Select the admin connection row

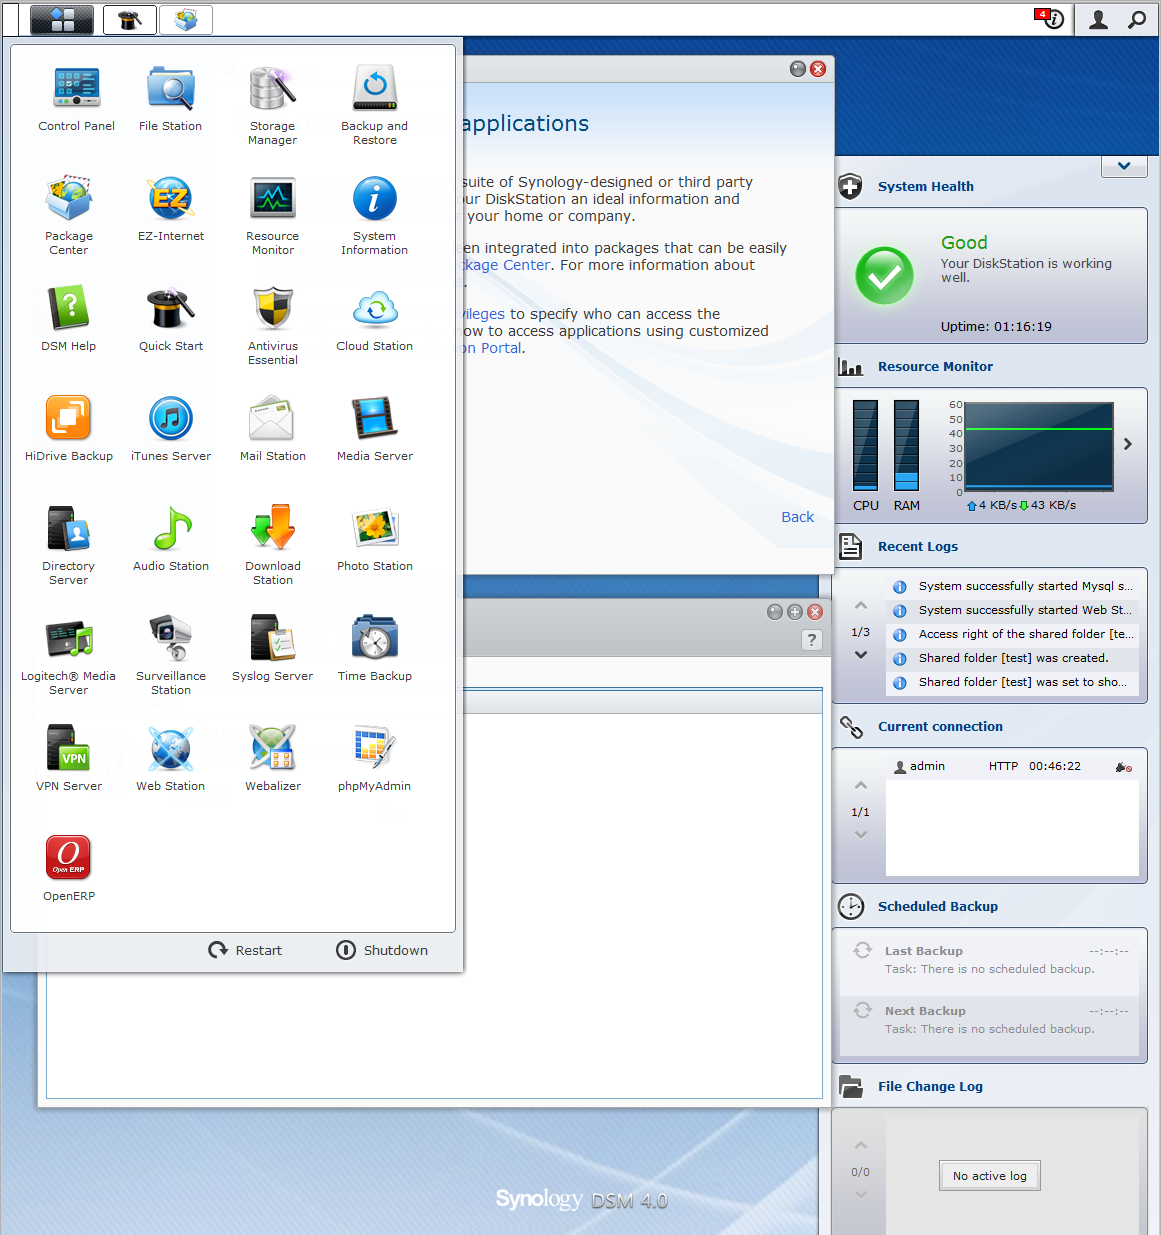(x=1012, y=766)
